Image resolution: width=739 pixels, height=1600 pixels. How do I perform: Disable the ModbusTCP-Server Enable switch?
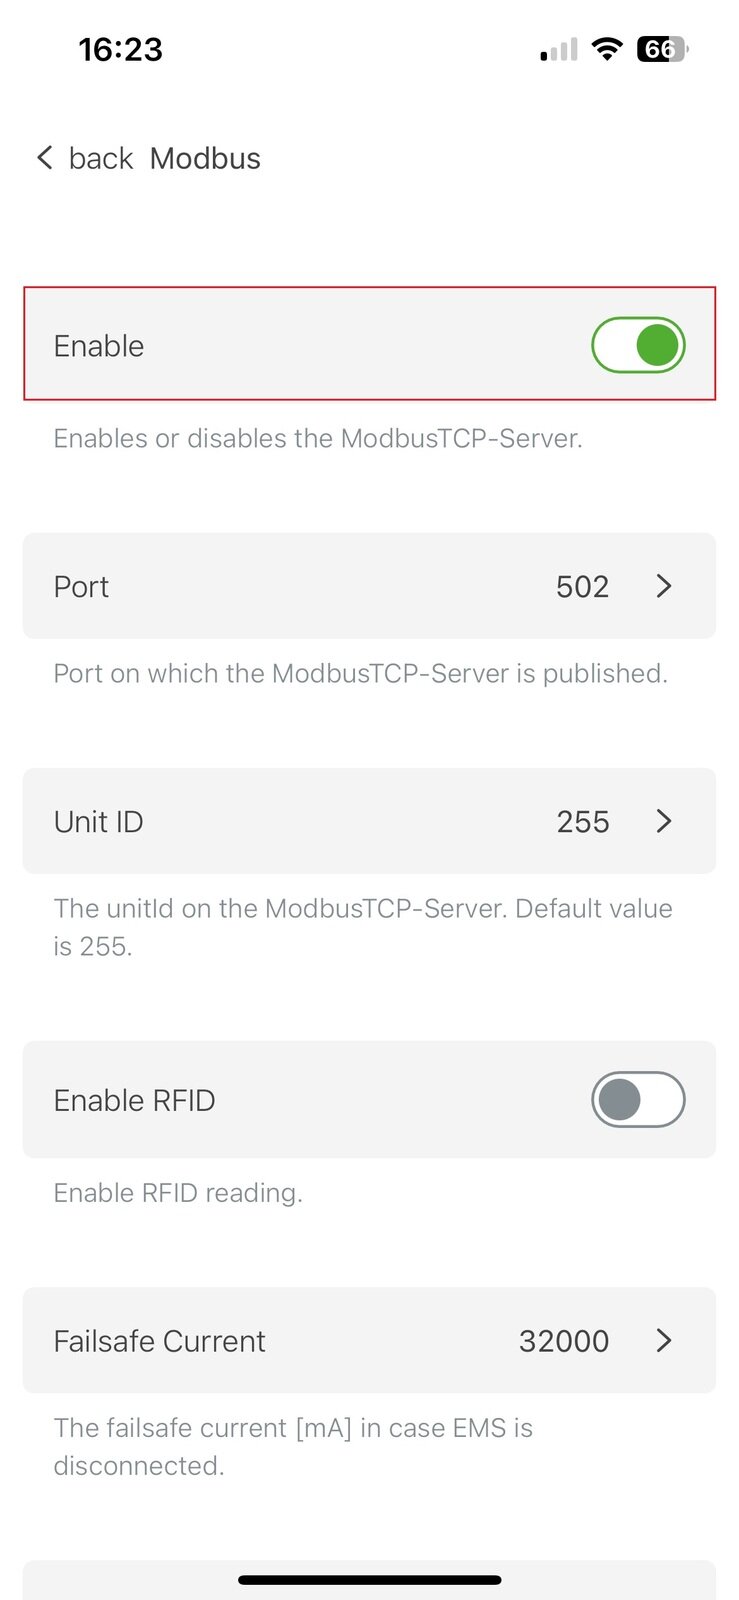(638, 344)
